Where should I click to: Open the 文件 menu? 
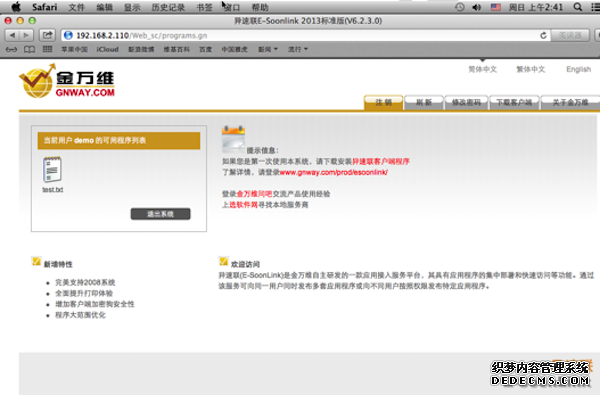(x=77, y=7)
